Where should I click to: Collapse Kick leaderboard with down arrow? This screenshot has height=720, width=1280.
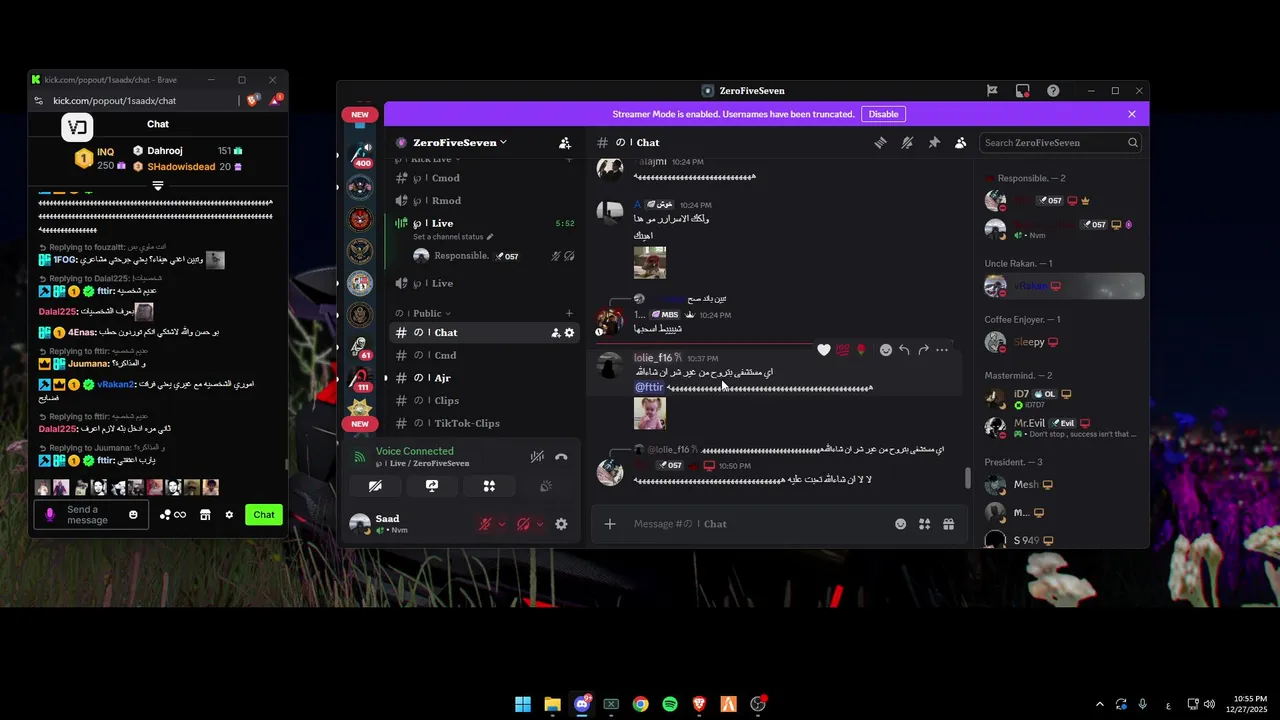(158, 186)
